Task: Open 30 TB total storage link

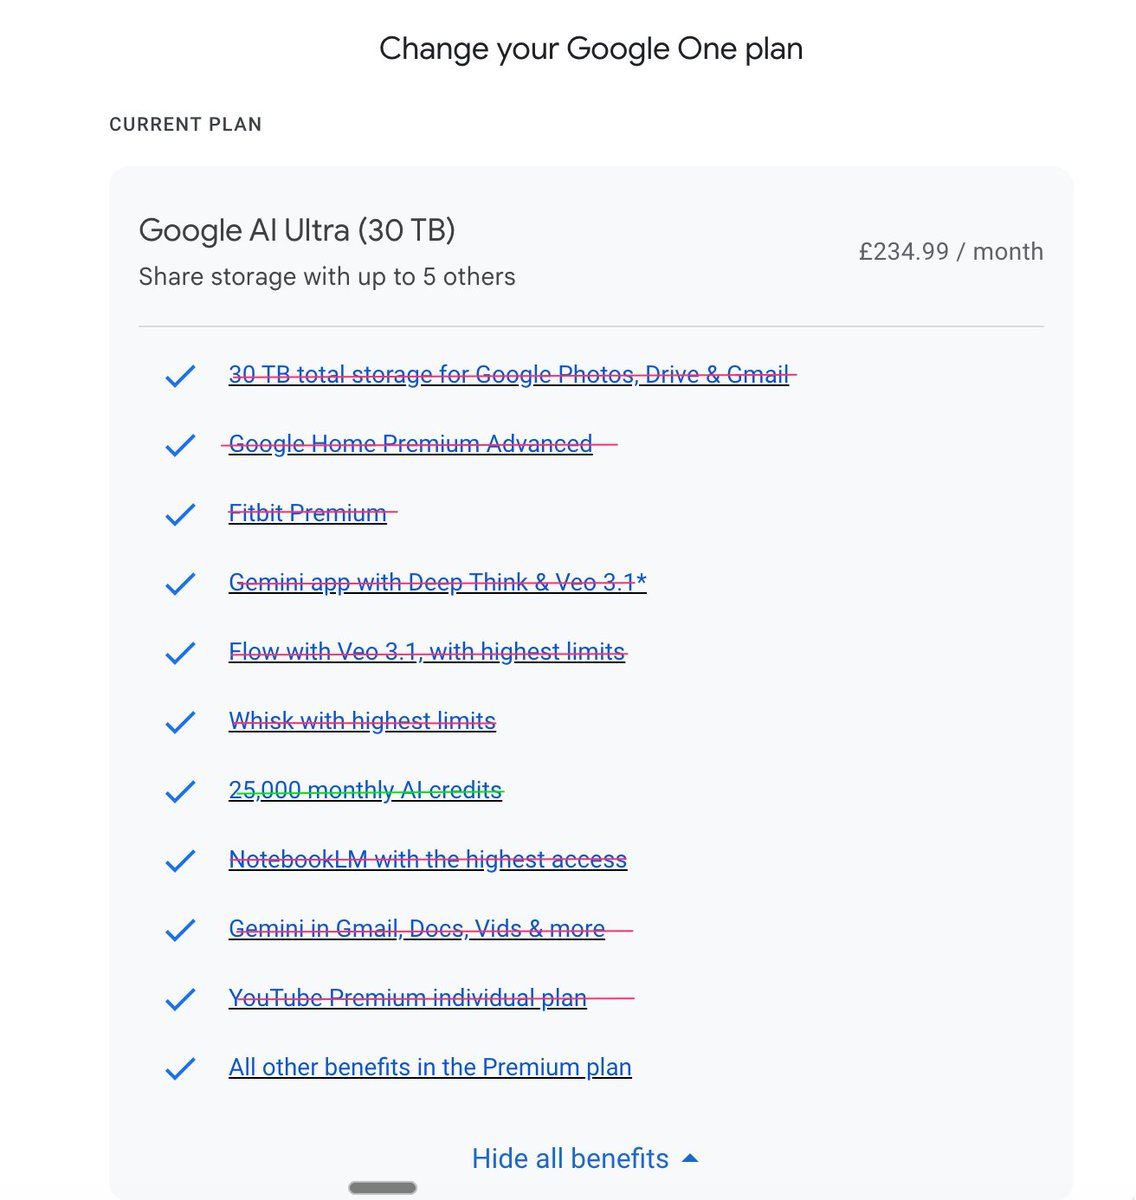Action: coord(509,375)
